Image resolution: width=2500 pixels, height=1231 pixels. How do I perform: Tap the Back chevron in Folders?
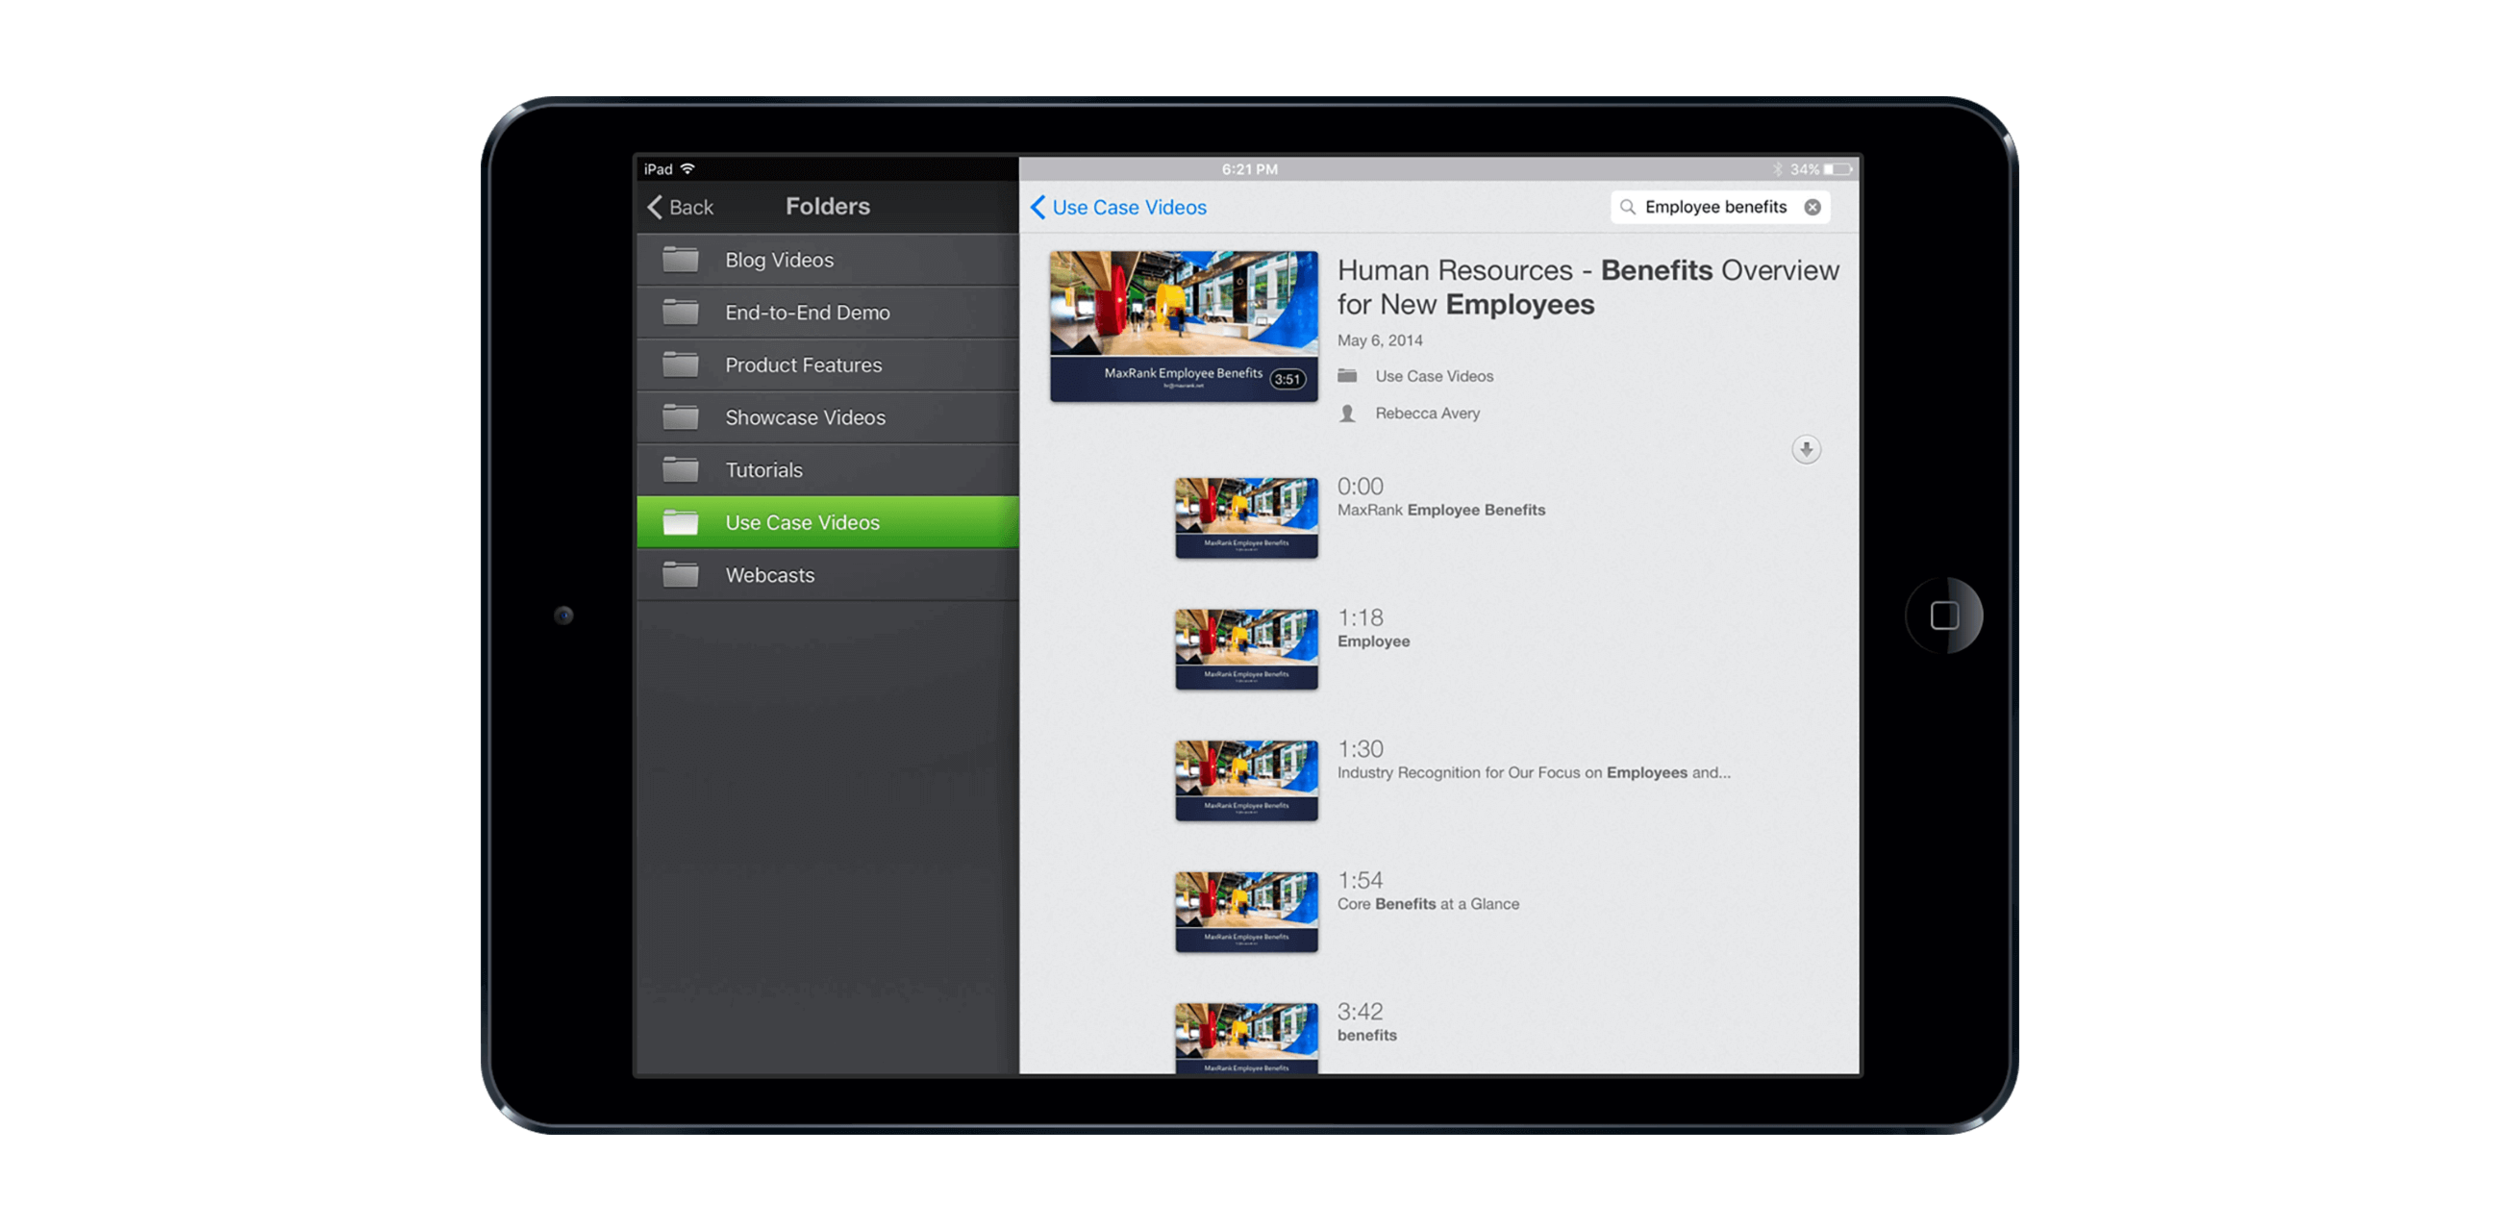click(x=656, y=207)
